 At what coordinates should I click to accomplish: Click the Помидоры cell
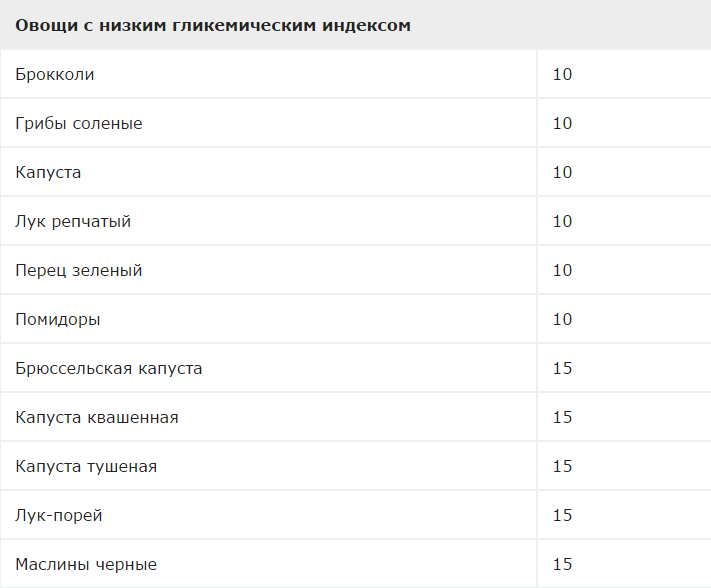(58, 319)
